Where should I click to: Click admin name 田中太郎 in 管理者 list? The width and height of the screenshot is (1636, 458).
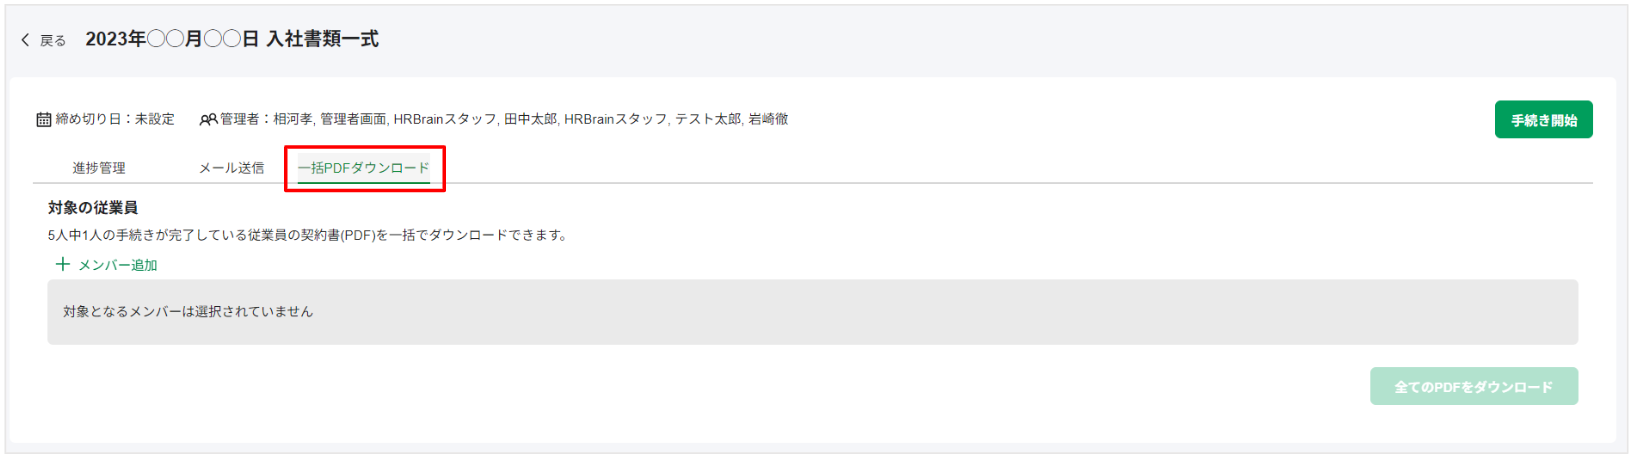click(529, 119)
